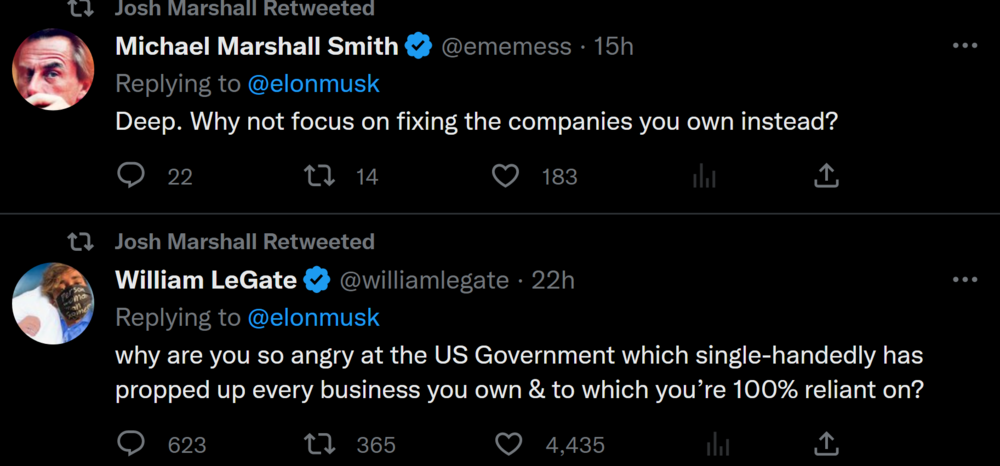Click @elonmusk link in William LeGate's reply
This screenshot has height=466, width=1000.
313,318
